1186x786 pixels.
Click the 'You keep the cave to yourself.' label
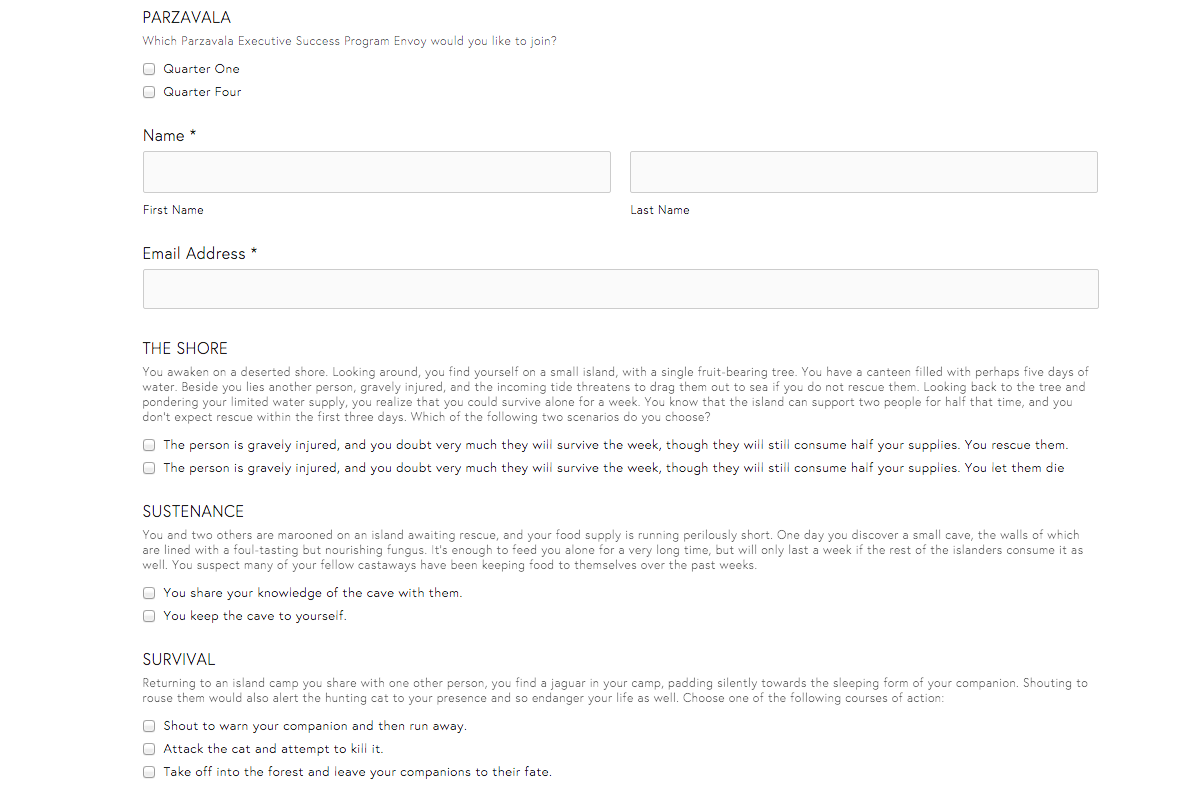[255, 616]
